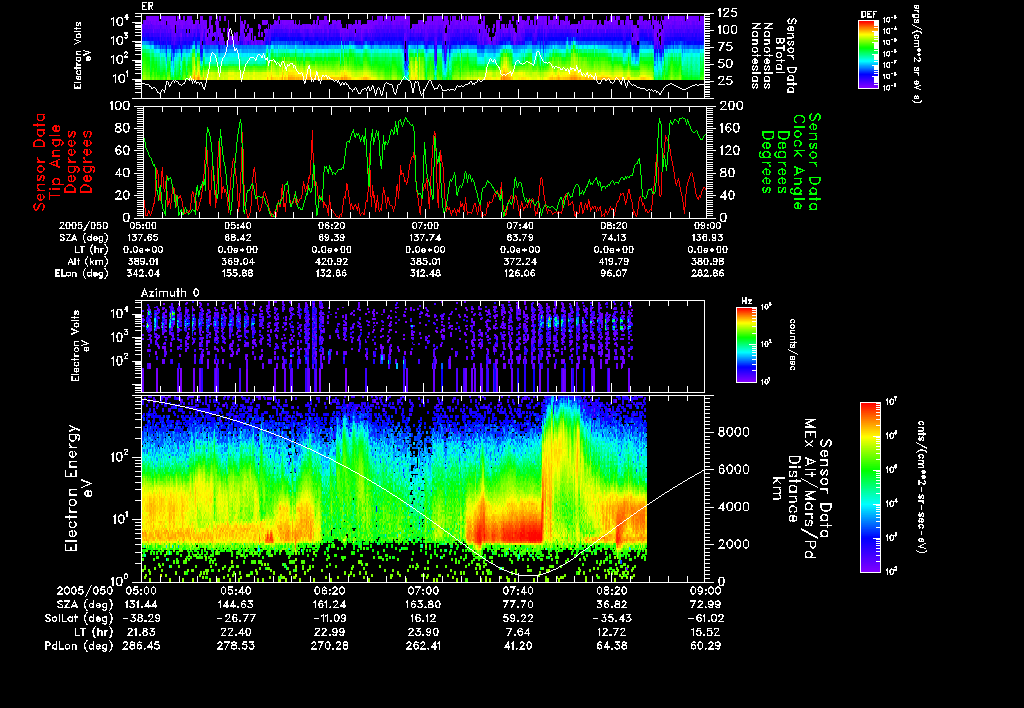This screenshot has width=1024, height=708.
Task: Click the altitude value 420.92
Action: click(331, 262)
